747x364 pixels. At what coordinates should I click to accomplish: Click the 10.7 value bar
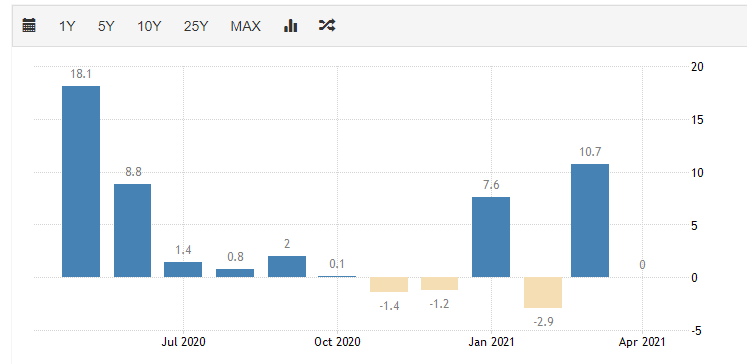[590, 221]
